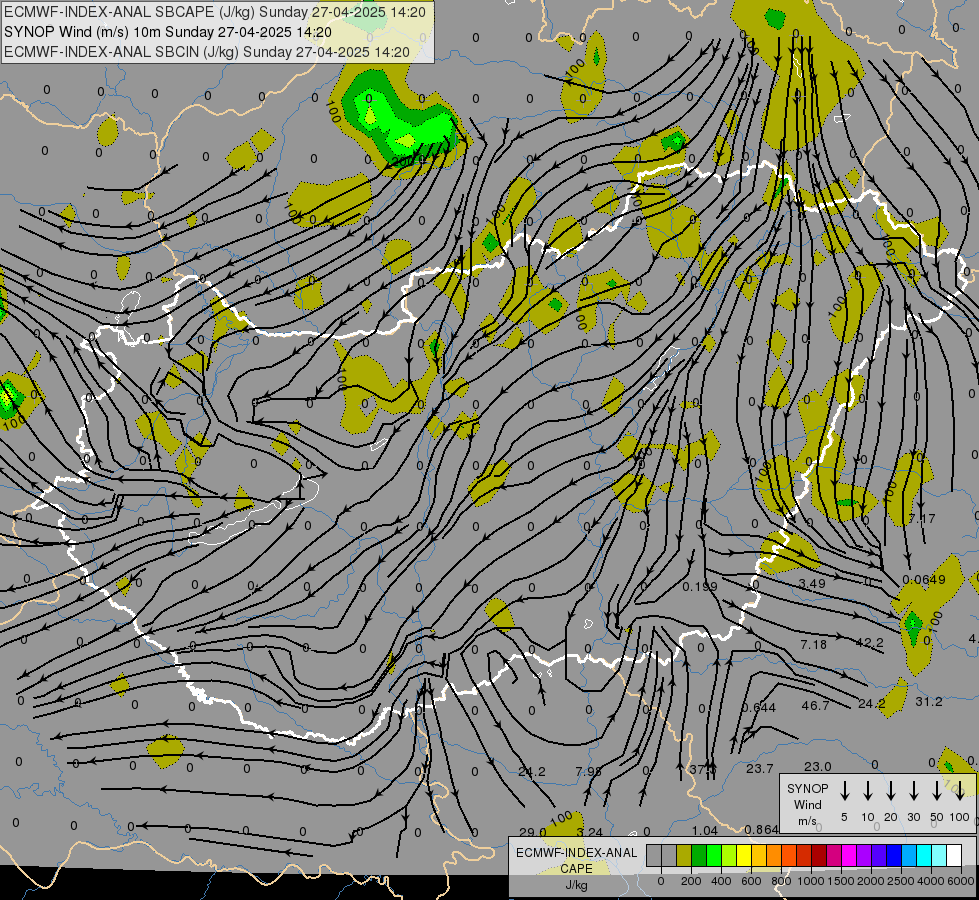The image size is (979, 900).
Task: Click the '7.95' value on the map
Action: [588, 771]
